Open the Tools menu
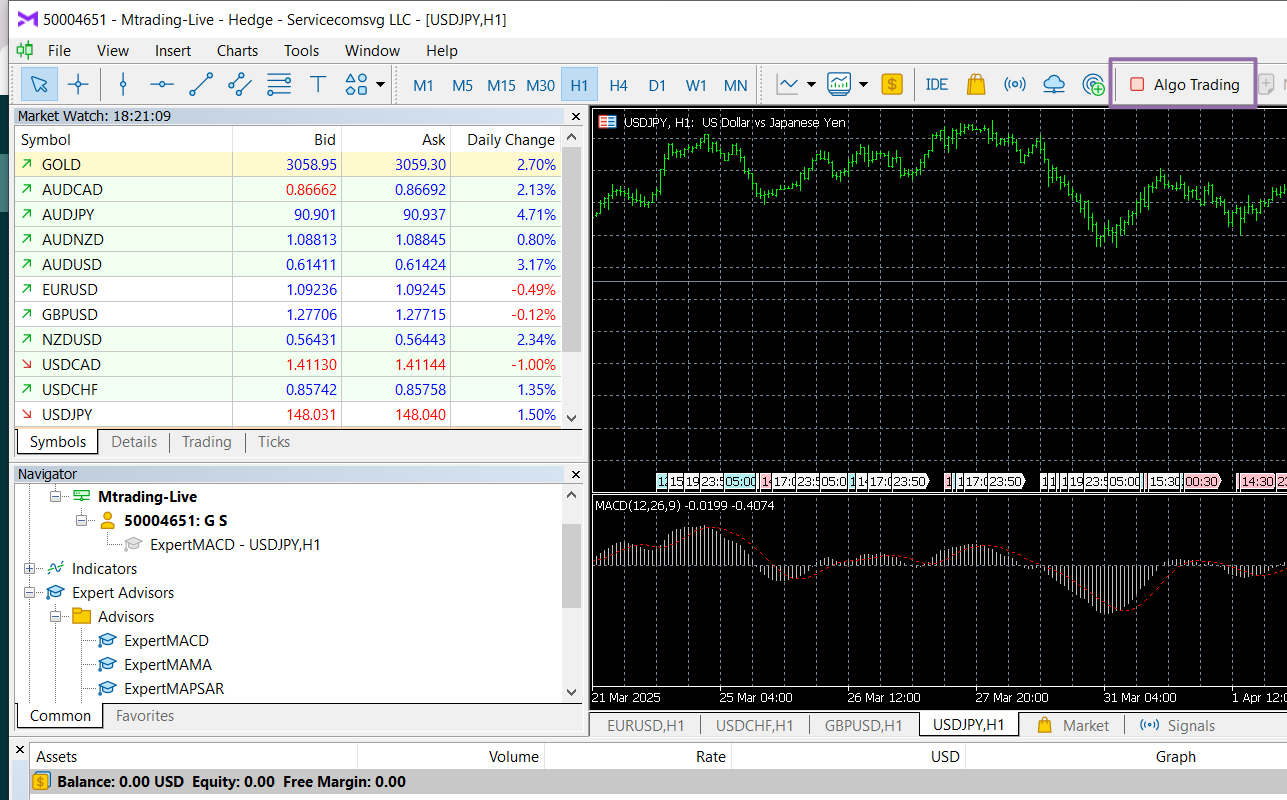 pyautogui.click(x=301, y=50)
